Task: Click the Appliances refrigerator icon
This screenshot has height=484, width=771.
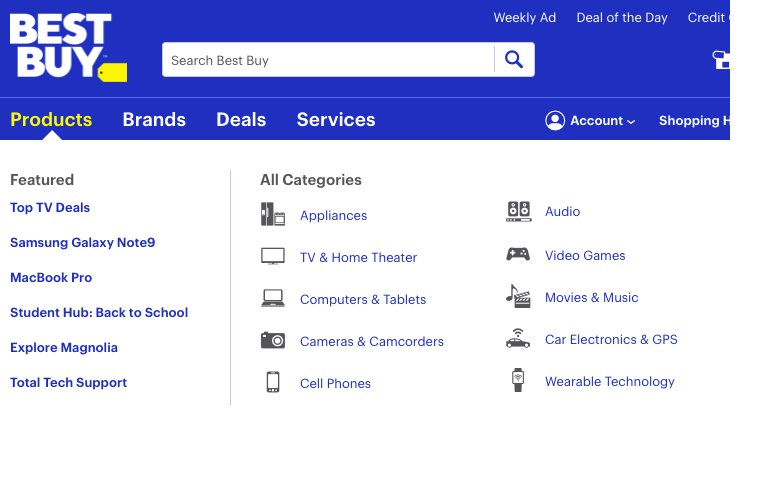Action: tap(273, 214)
